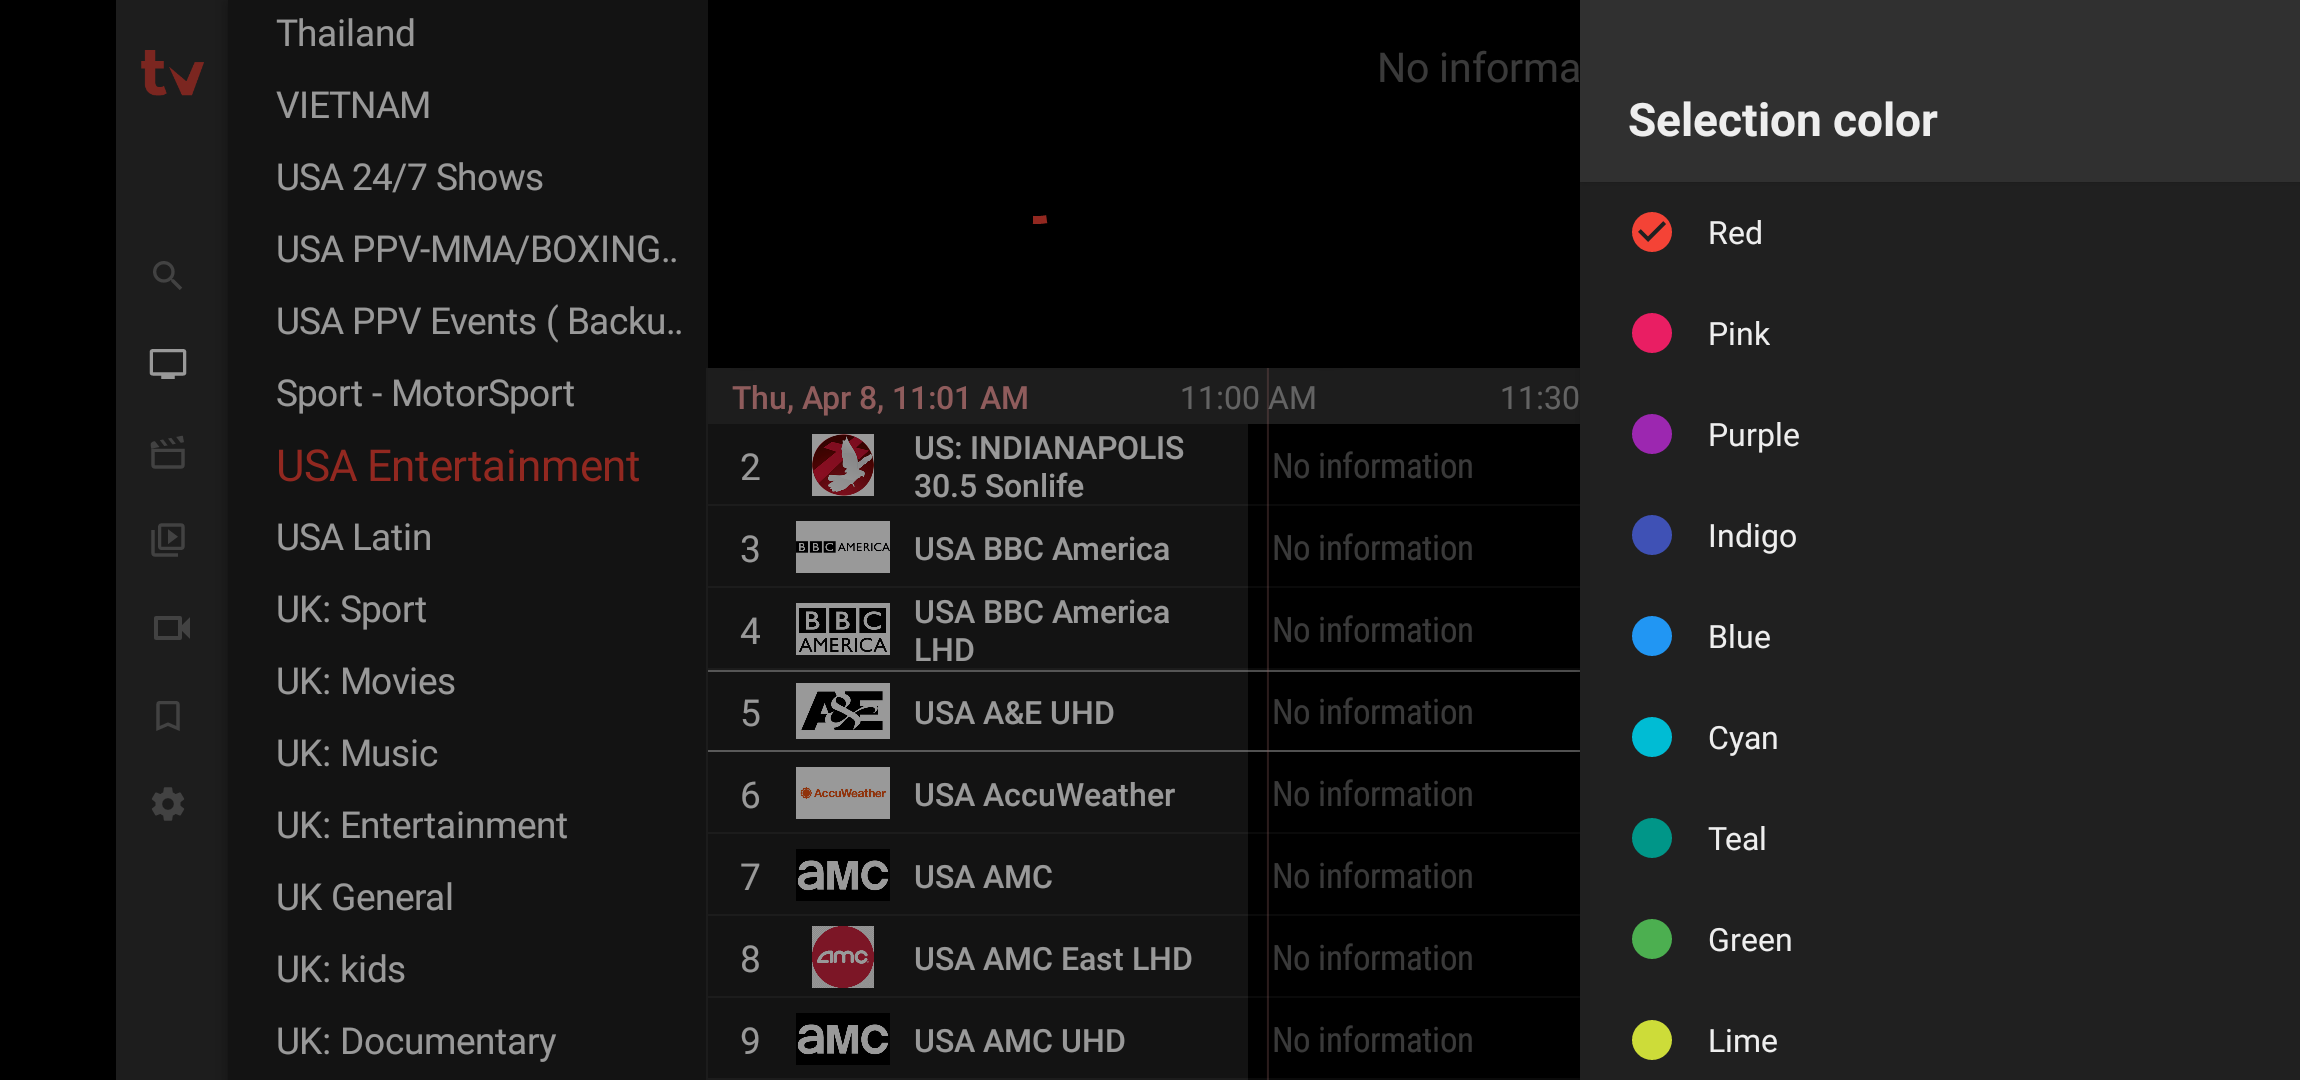Select the live TV monitor icon

coord(167,364)
